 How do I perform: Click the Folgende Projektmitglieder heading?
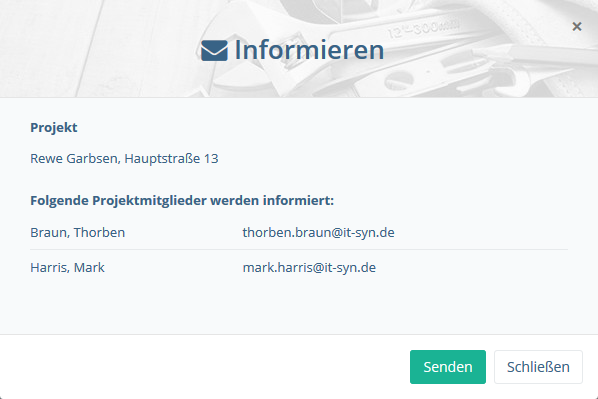click(x=182, y=200)
